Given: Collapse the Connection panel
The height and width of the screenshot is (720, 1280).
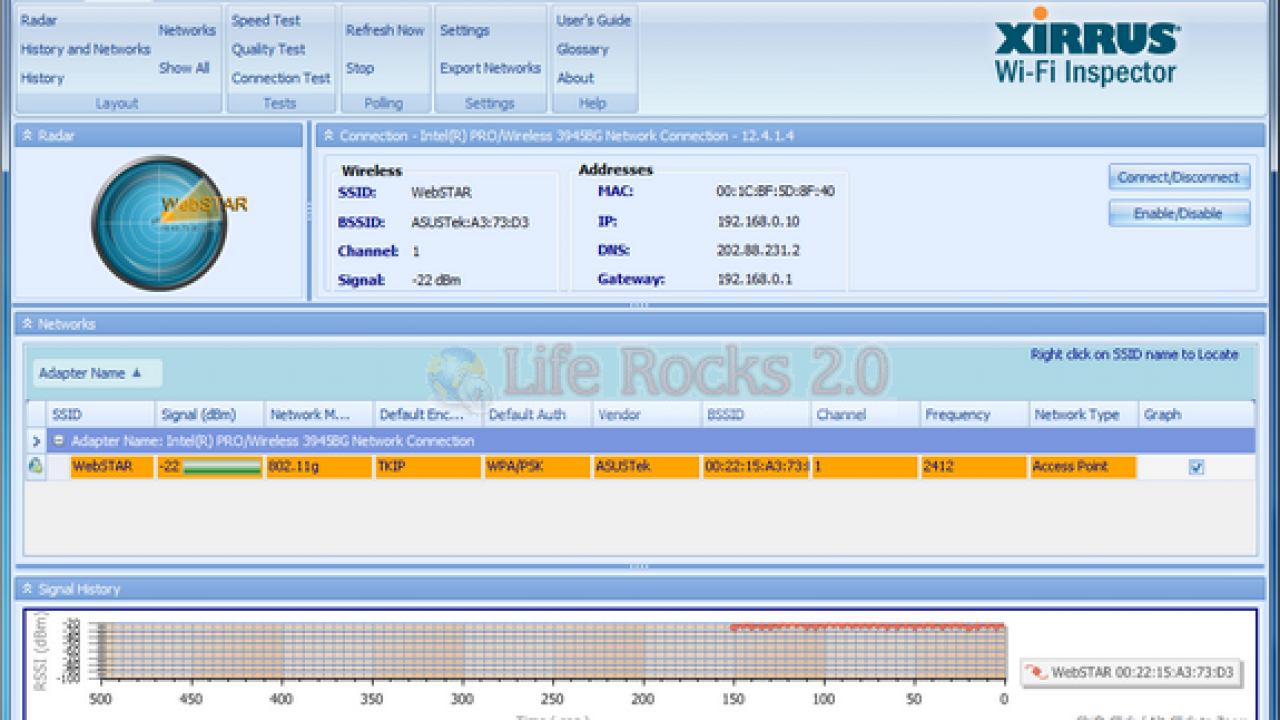Looking at the screenshot, I should [328, 135].
